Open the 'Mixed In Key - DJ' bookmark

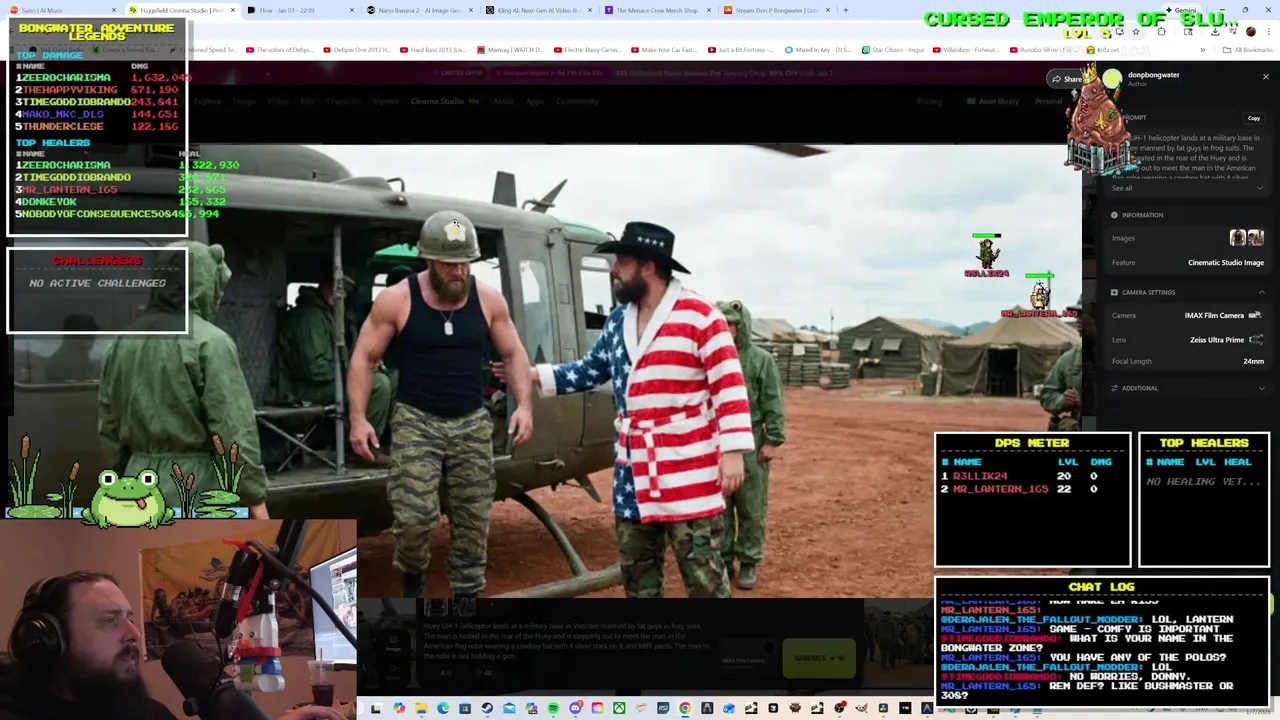(817, 49)
